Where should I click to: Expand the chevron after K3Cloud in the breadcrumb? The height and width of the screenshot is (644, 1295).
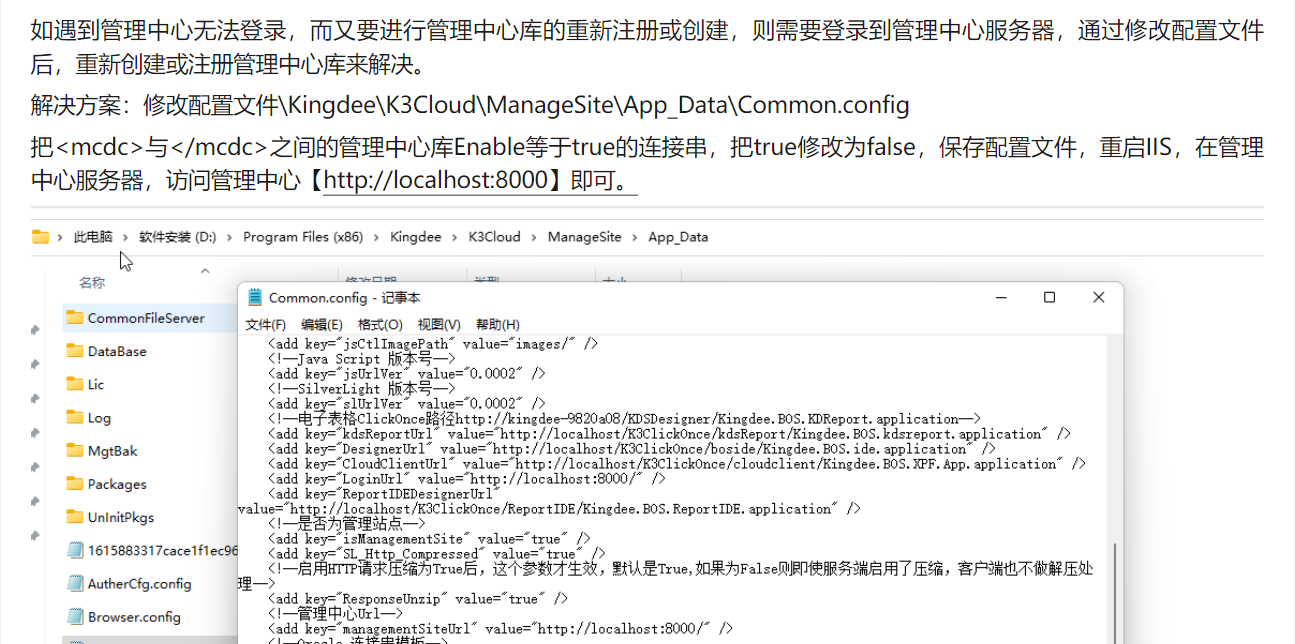(x=534, y=237)
